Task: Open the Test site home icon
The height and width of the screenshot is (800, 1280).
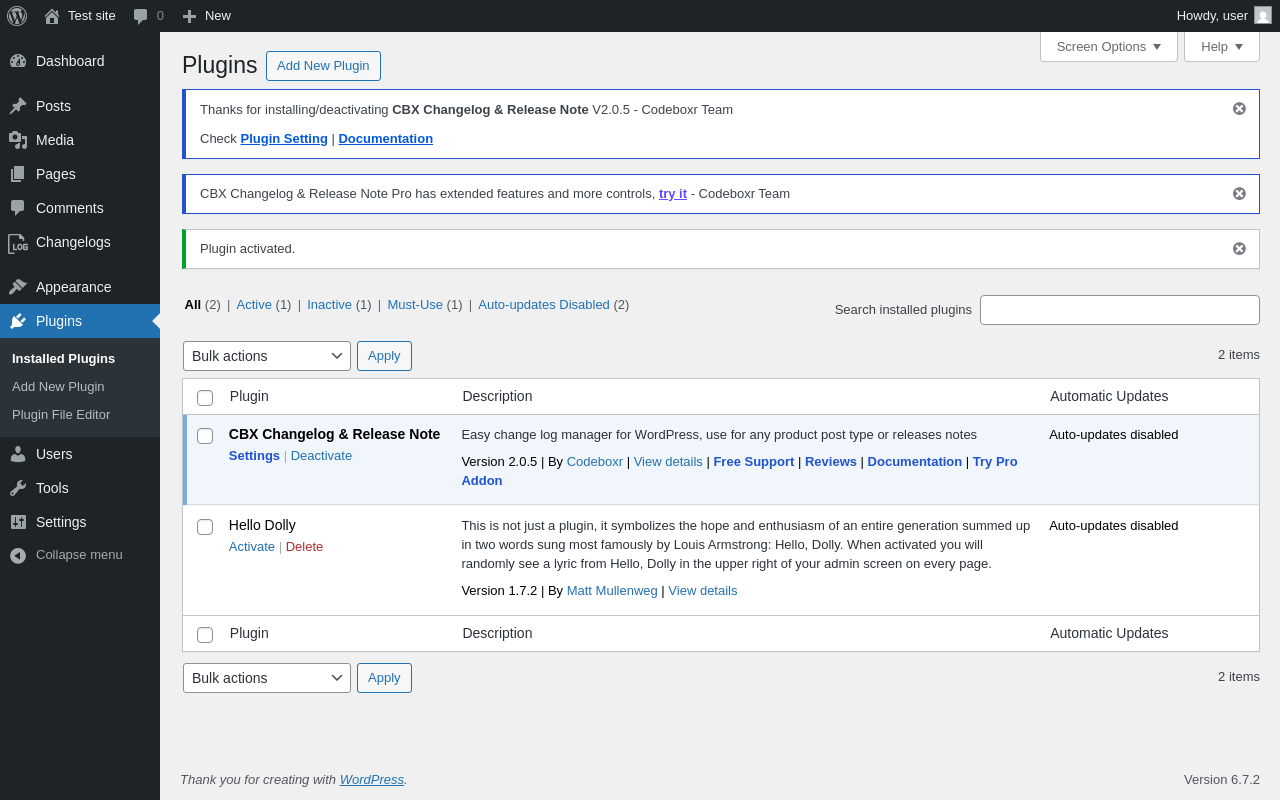Action: coord(52,16)
